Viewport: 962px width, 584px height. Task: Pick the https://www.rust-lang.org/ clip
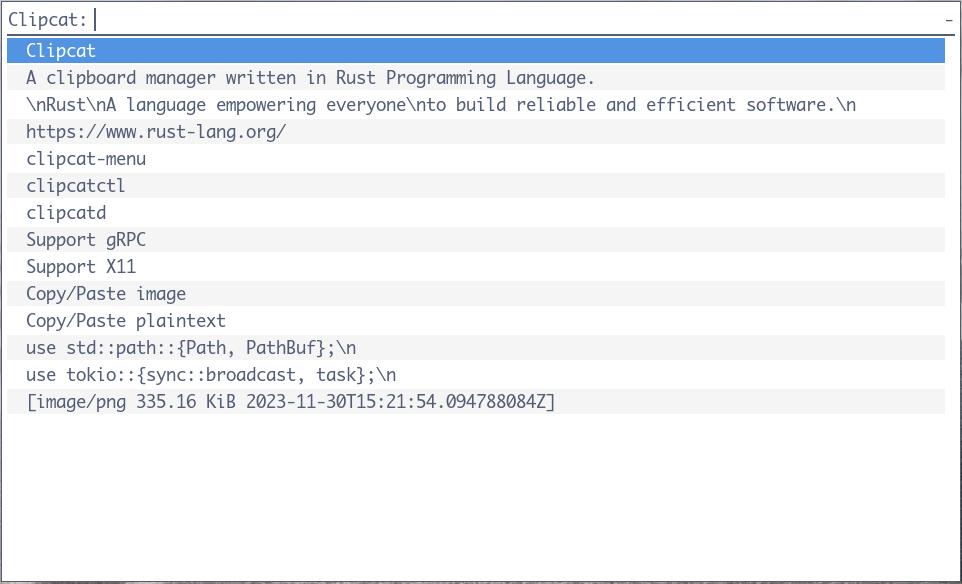click(475, 131)
